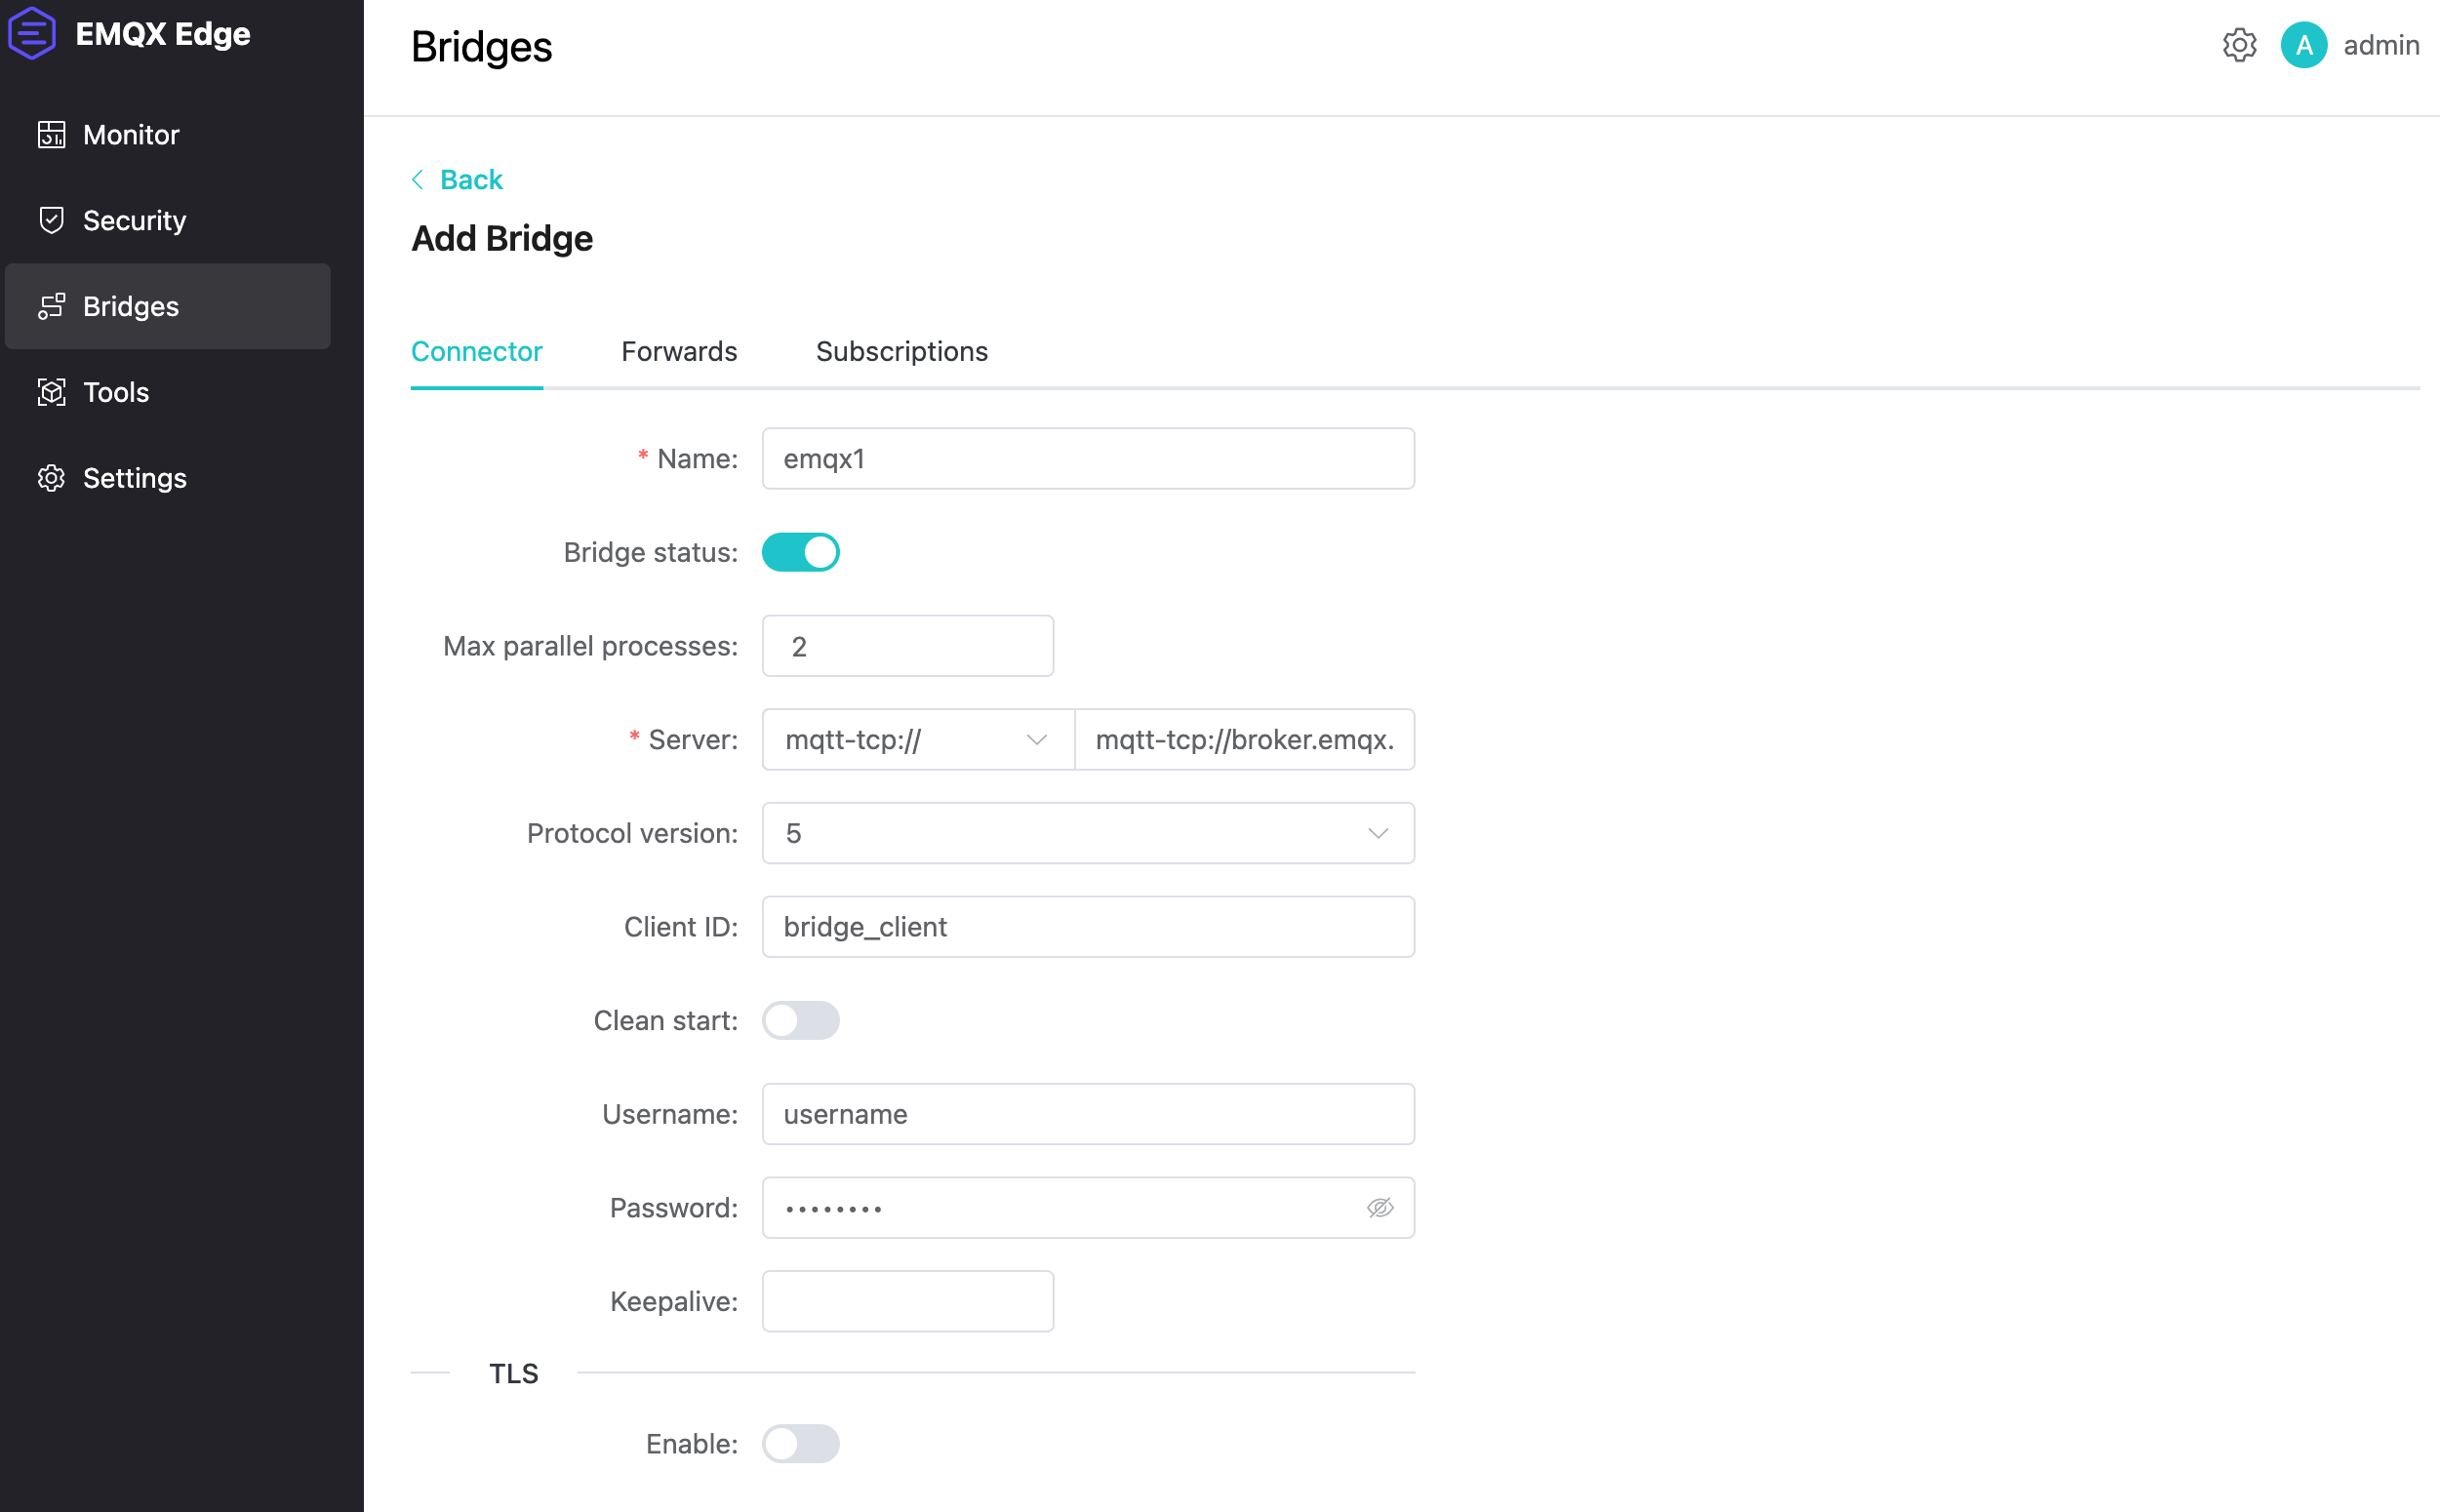Image resolution: width=2440 pixels, height=1512 pixels.
Task: Click the EMQX Edge title text
Action: point(163,33)
